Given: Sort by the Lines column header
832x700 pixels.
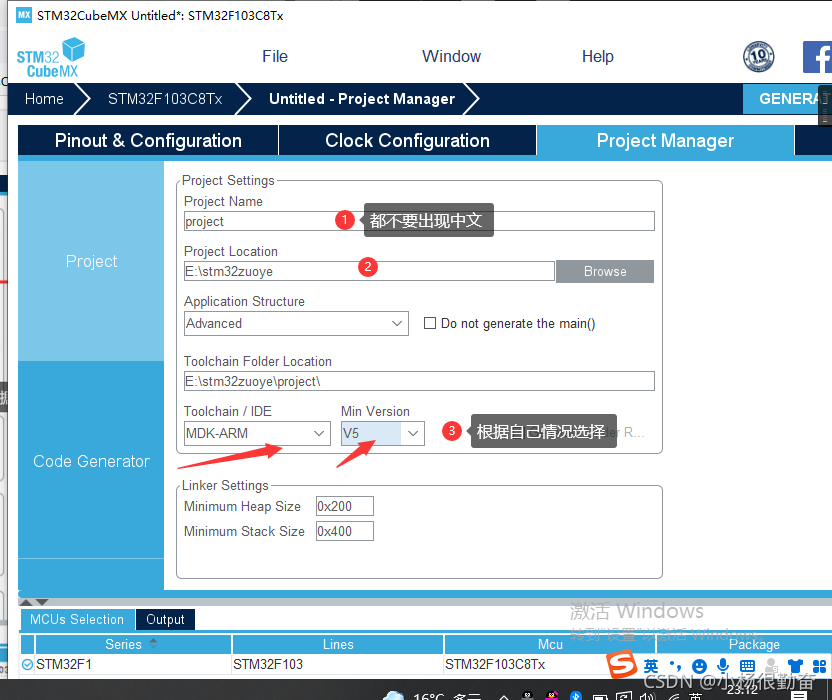Looking at the screenshot, I should (338, 644).
